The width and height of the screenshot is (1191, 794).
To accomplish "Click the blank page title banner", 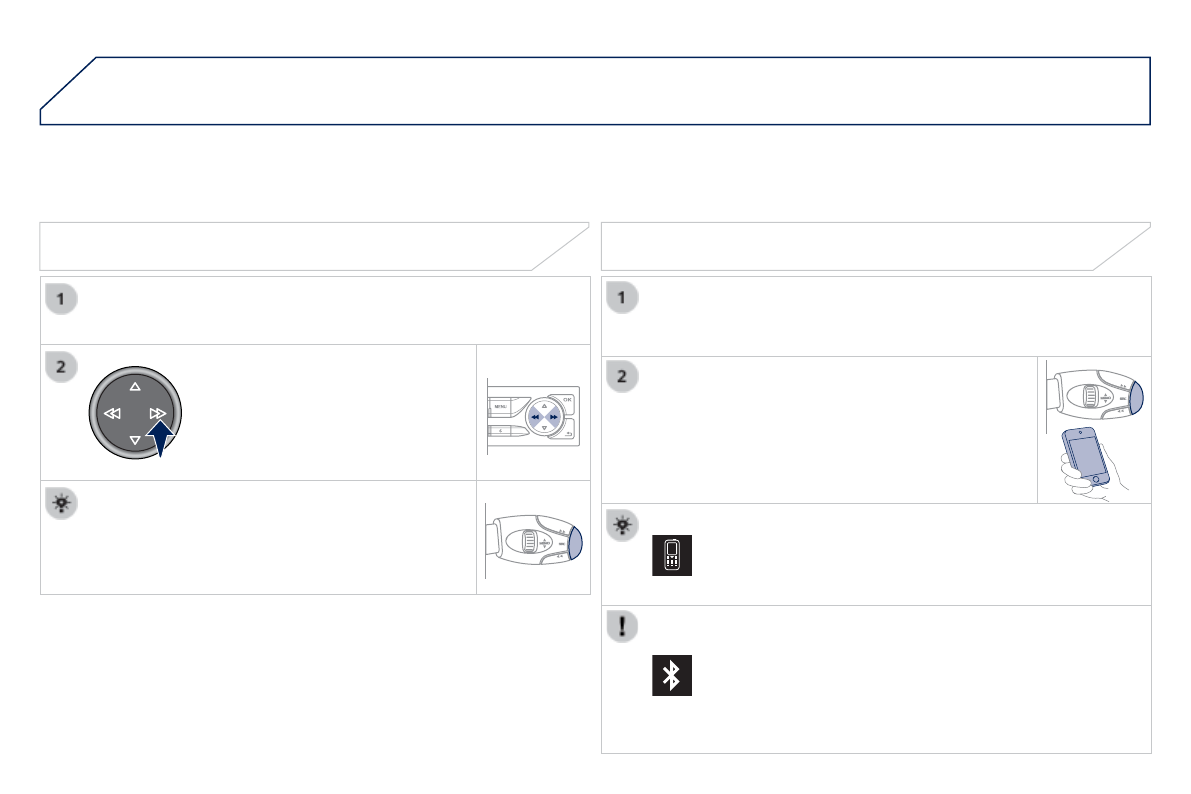I will (595, 91).
